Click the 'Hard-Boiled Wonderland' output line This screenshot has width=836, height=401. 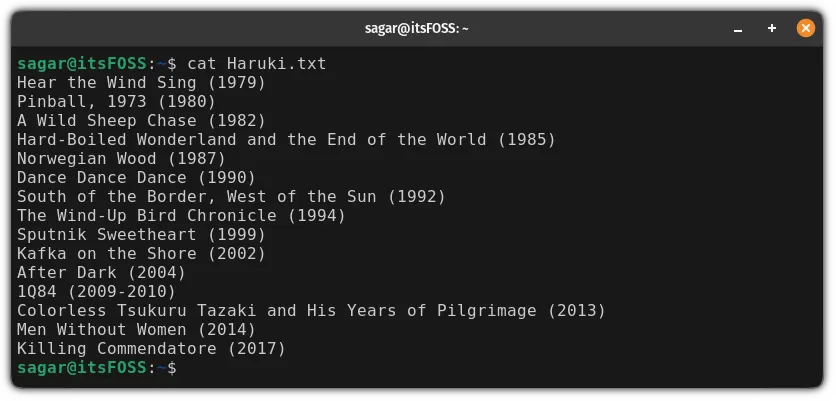286,139
